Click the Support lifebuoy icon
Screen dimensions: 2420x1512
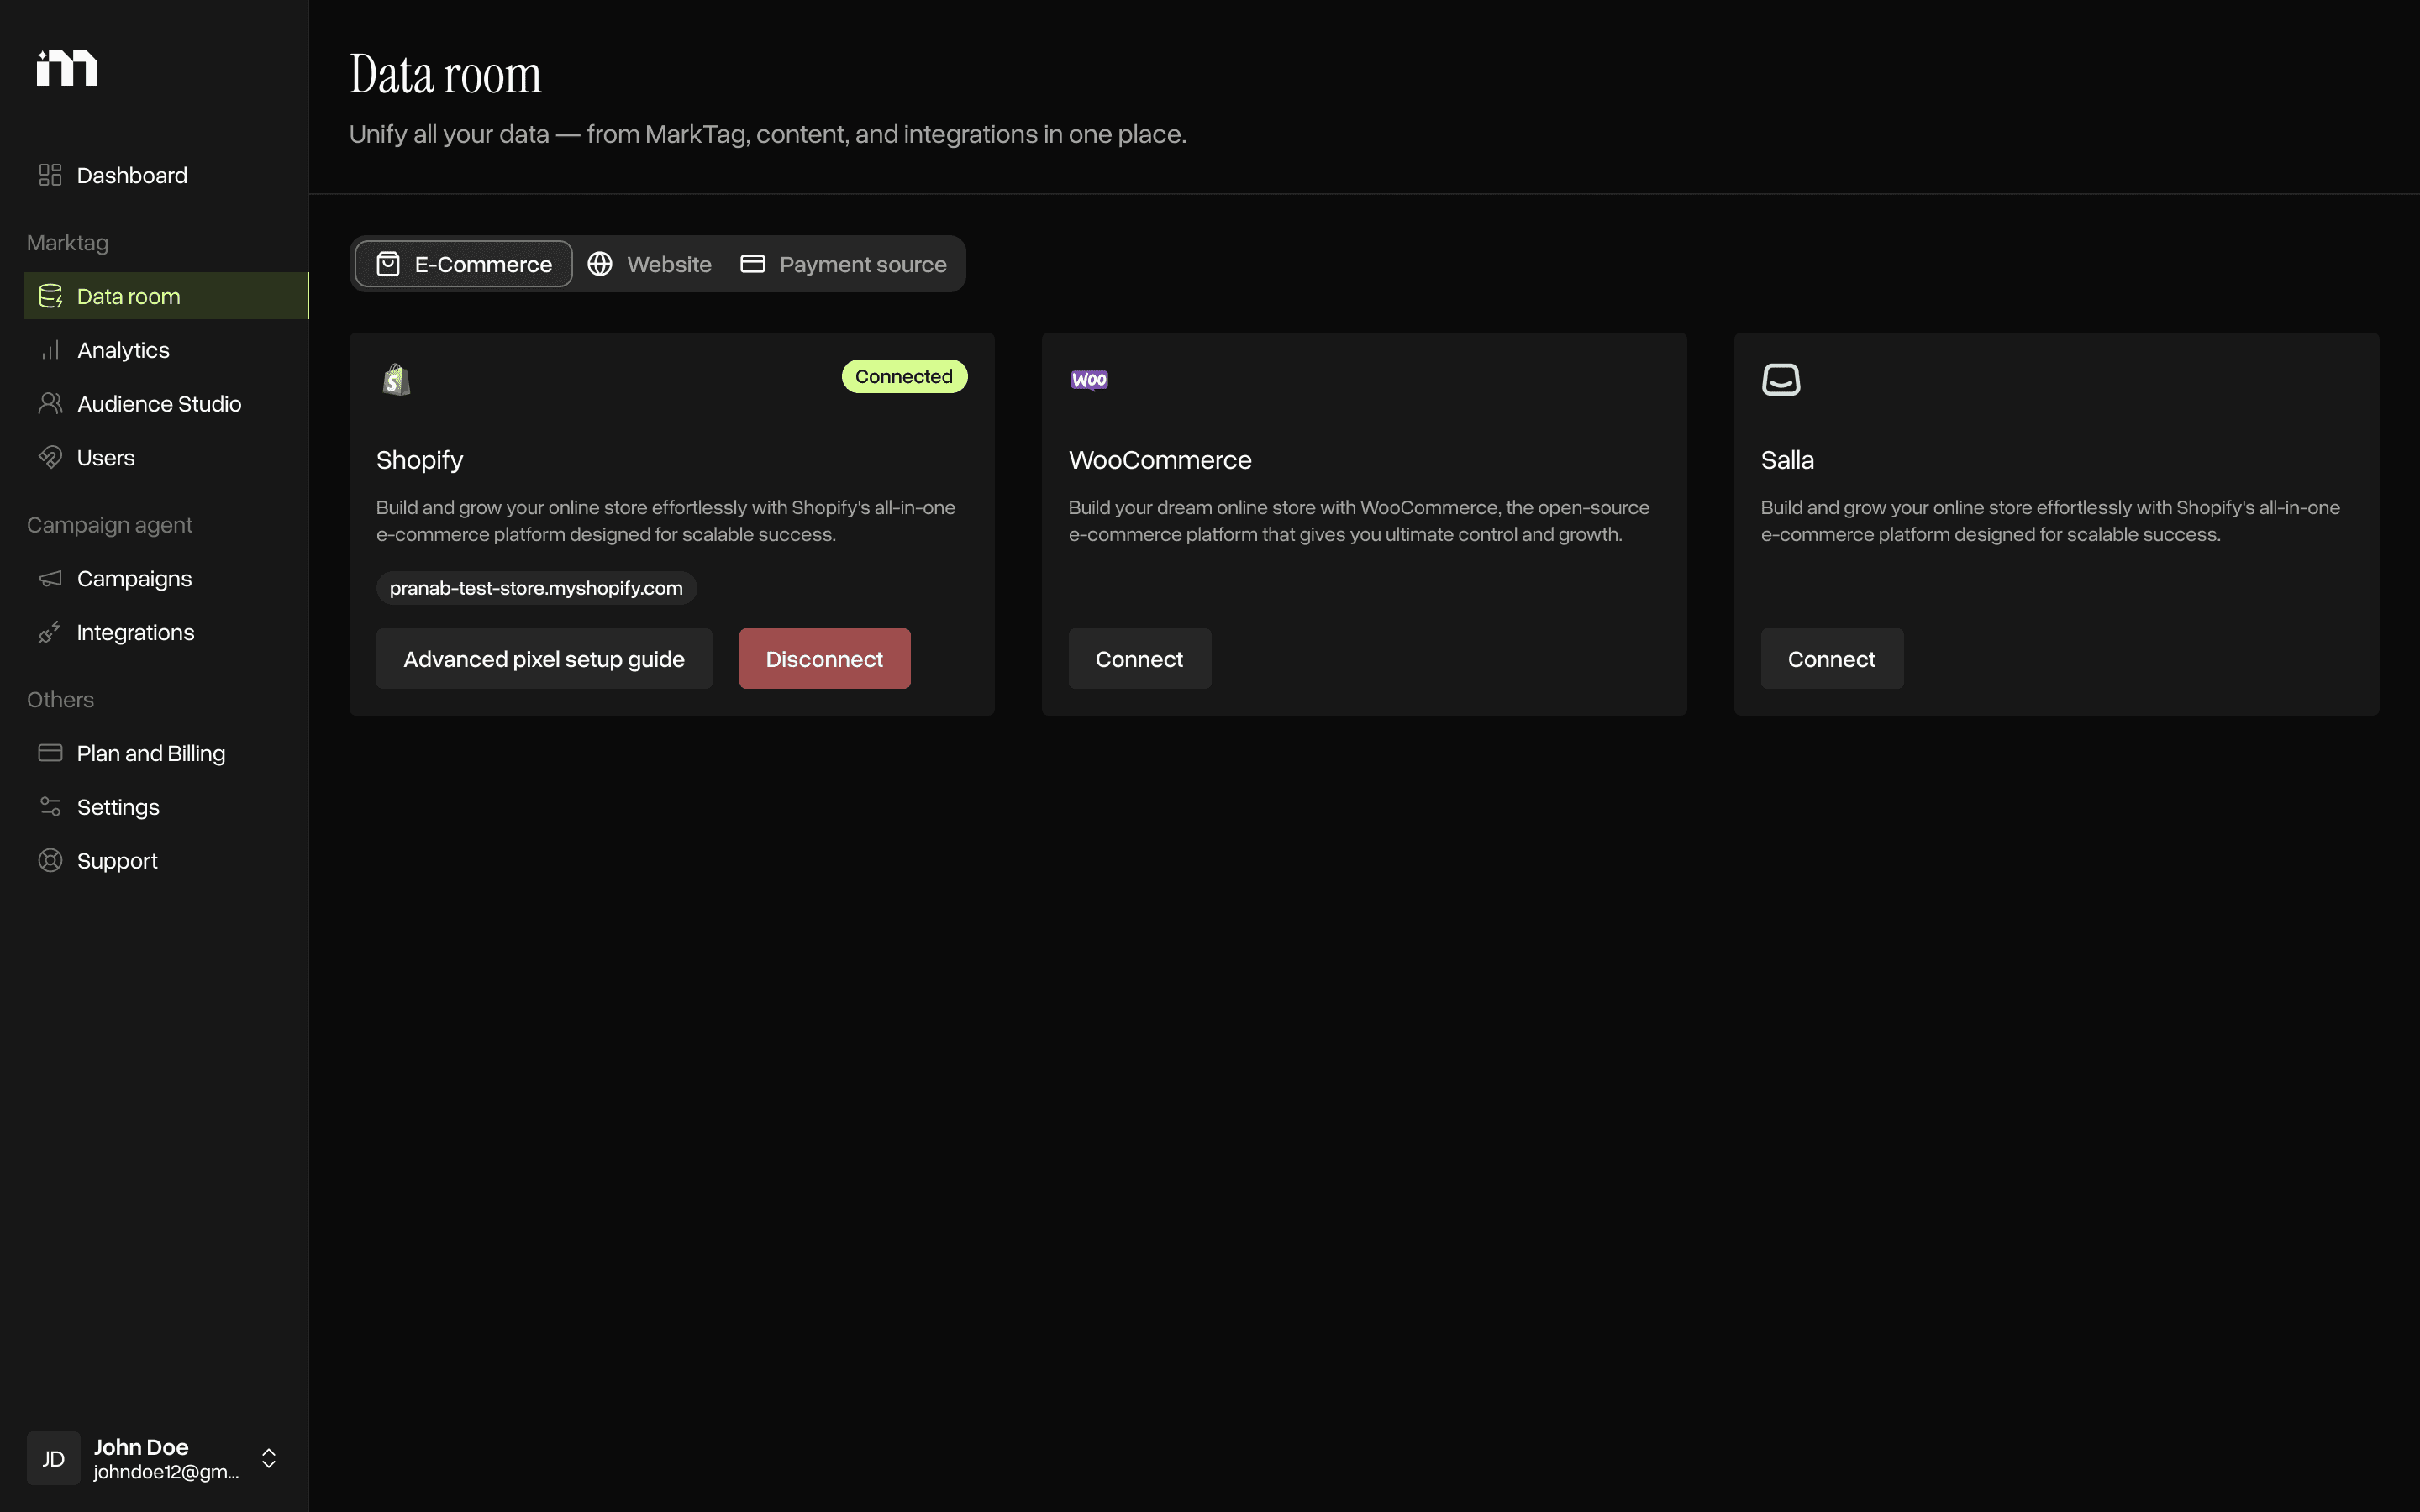(x=50, y=861)
